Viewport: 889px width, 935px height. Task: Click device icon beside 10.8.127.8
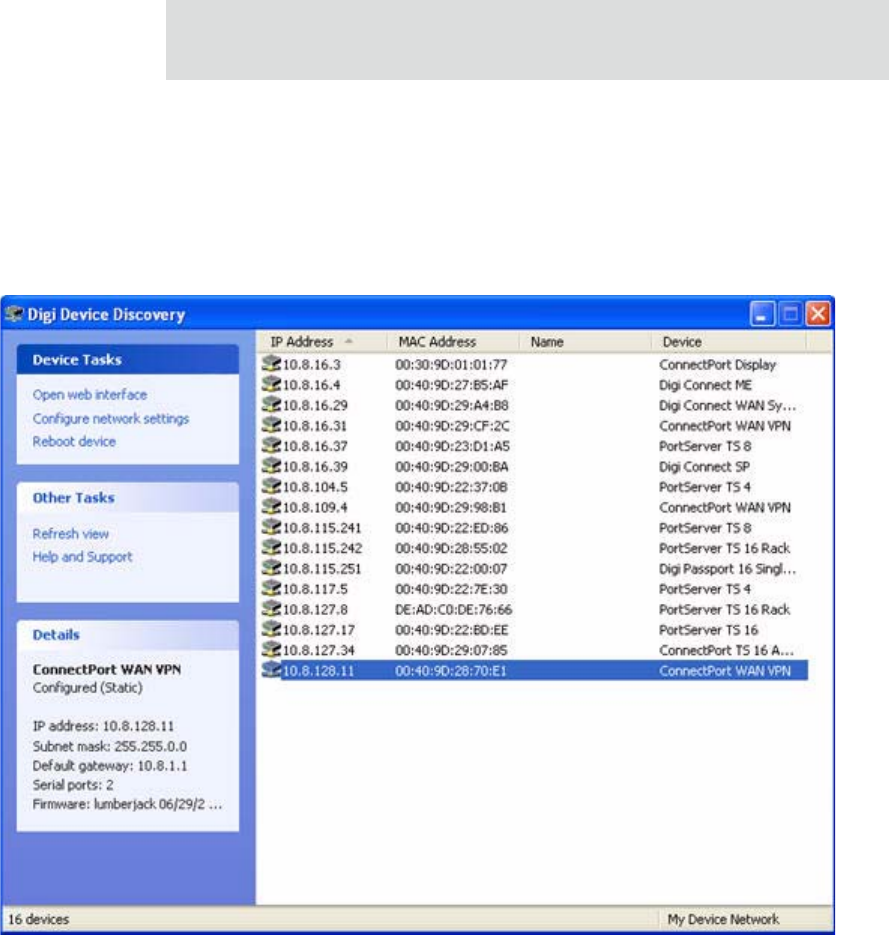pyautogui.click(x=271, y=609)
